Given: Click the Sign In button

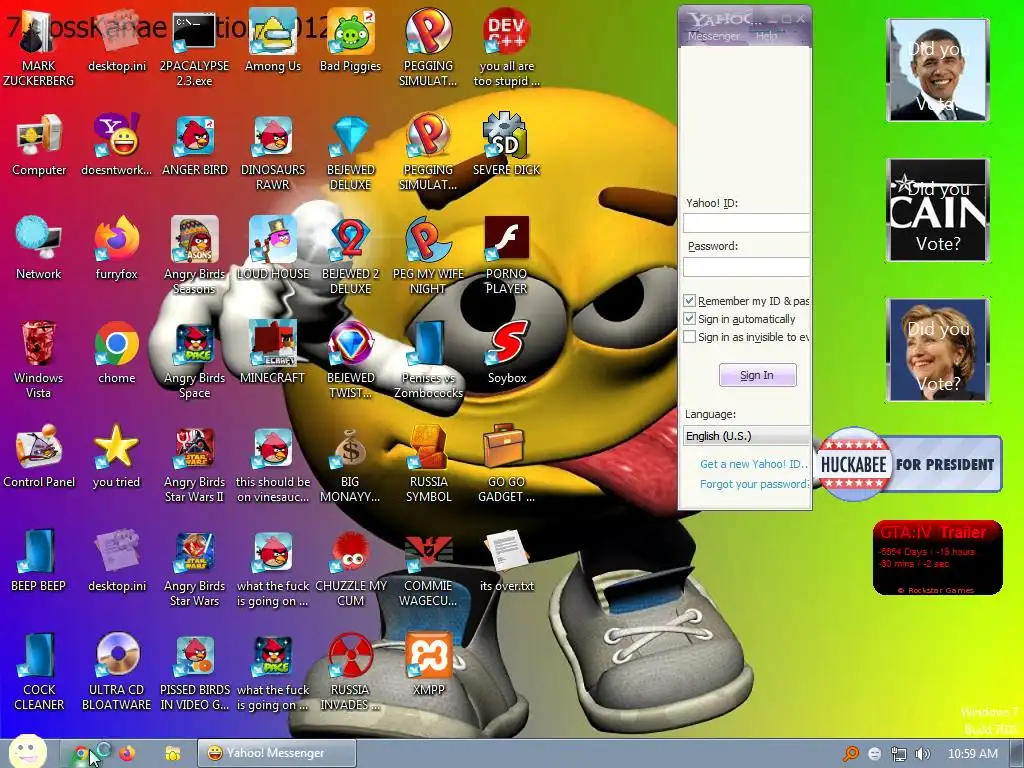Looking at the screenshot, I should coord(758,375).
